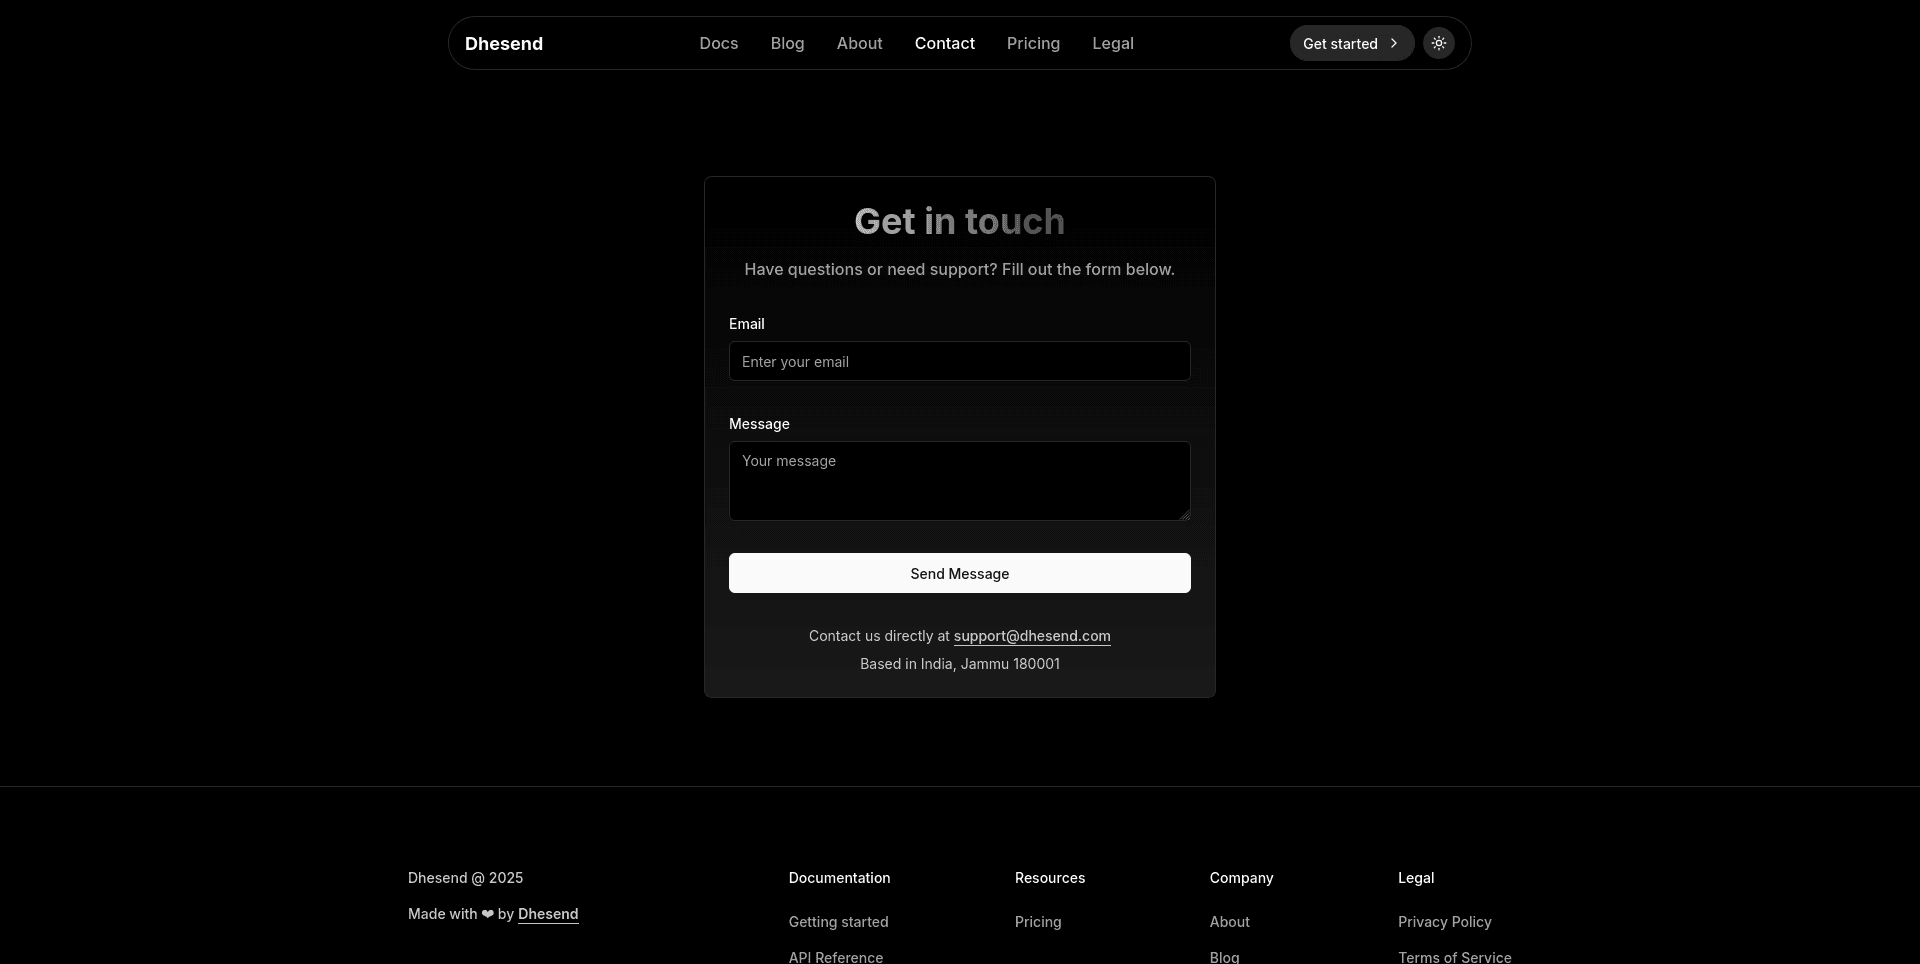This screenshot has height=964, width=1920.
Task: Toggle light mode with the sun icon
Action: 1439,43
